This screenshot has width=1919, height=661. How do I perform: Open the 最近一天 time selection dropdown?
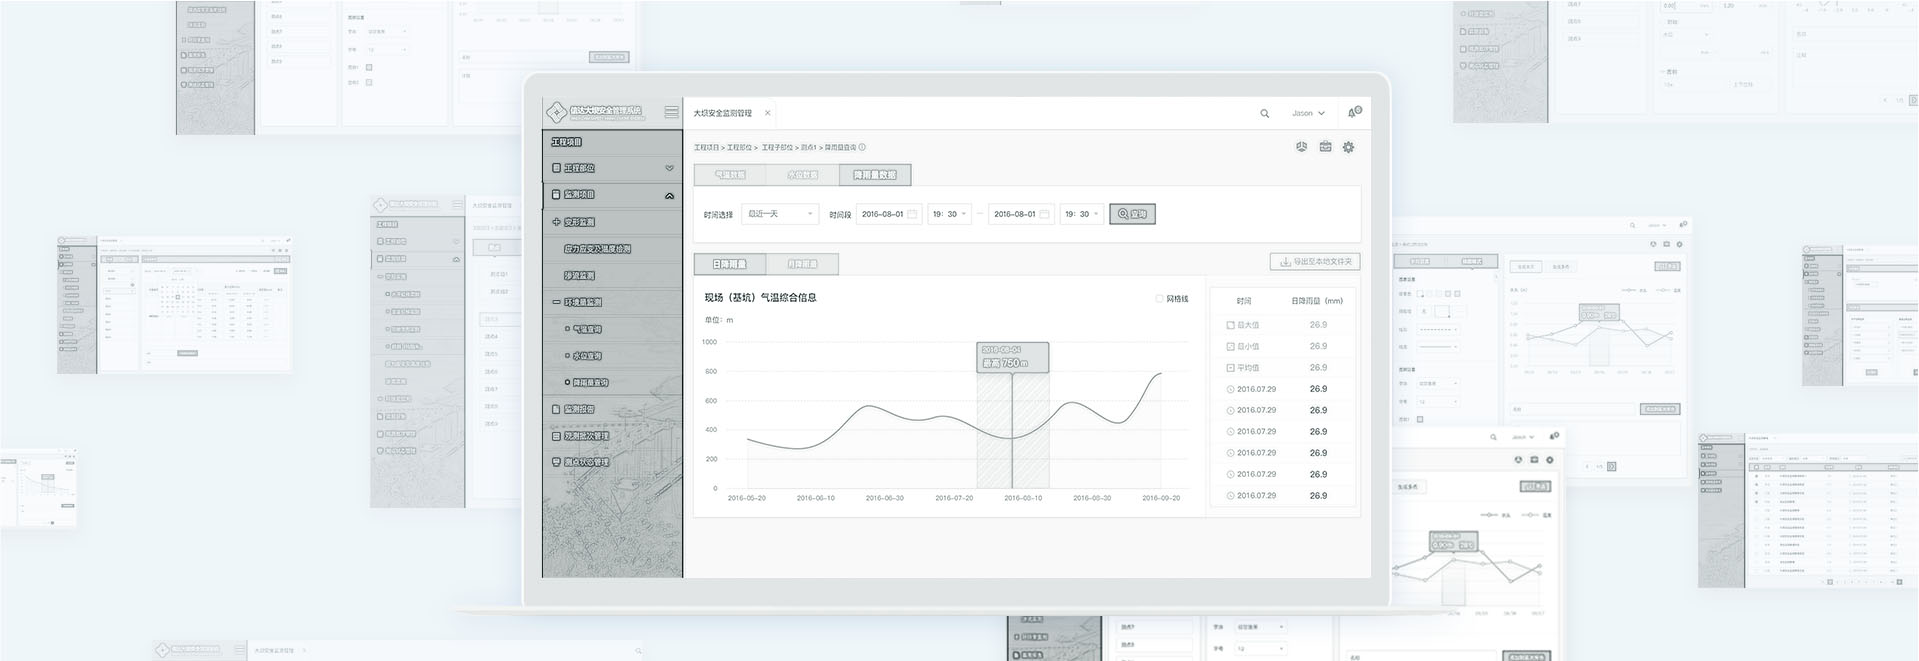click(x=780, y=214)
